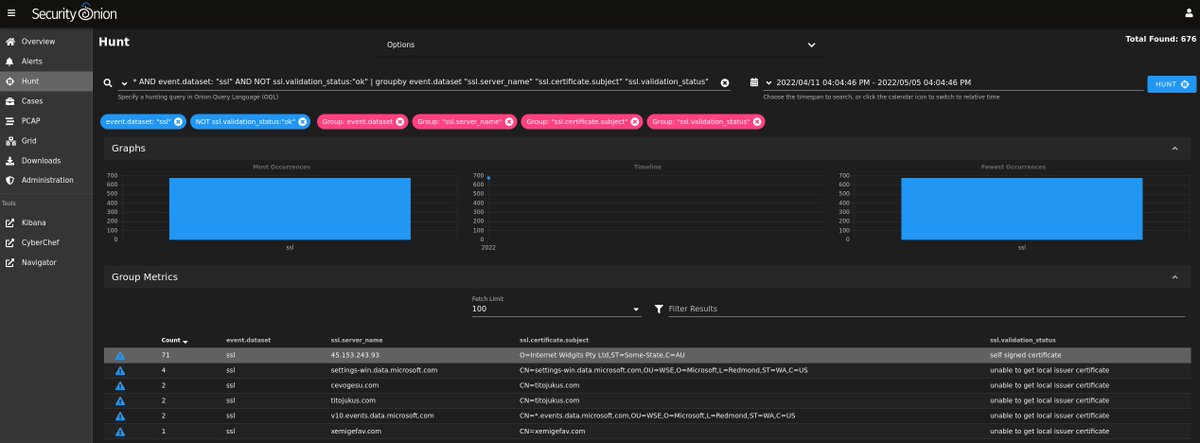Launch CyberChef external tool link

[41, 242]
